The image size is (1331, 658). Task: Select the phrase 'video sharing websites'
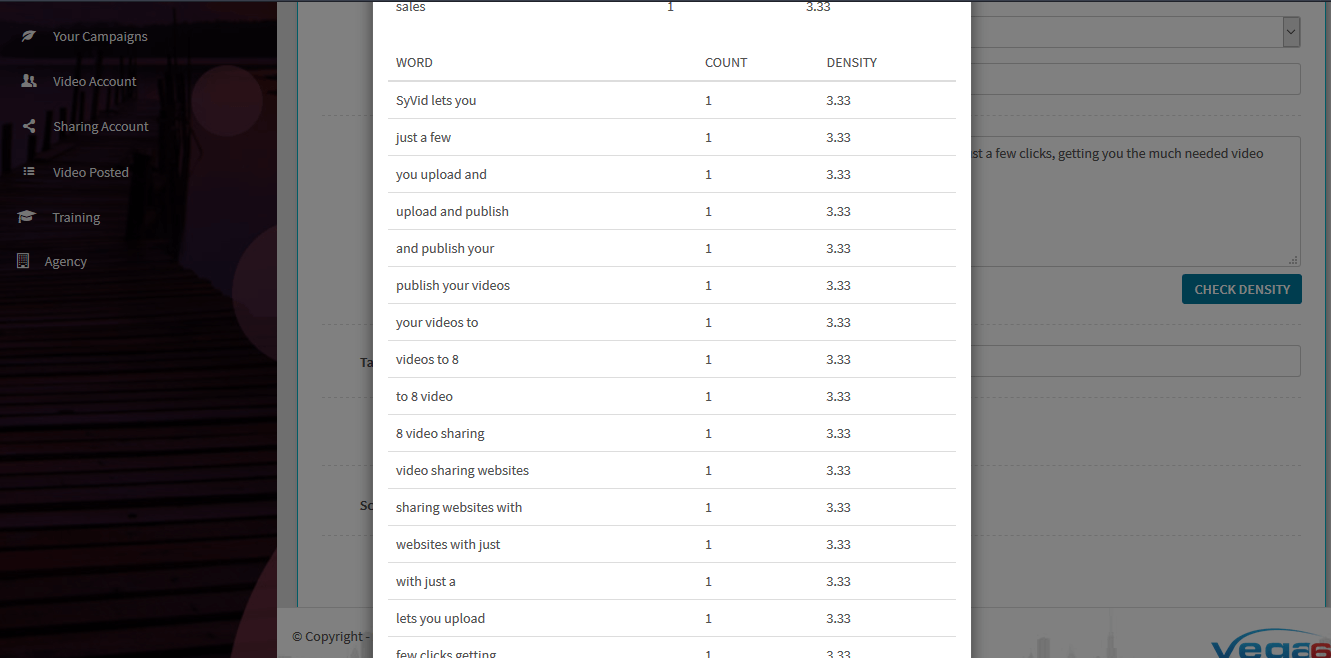click(462, 470)
